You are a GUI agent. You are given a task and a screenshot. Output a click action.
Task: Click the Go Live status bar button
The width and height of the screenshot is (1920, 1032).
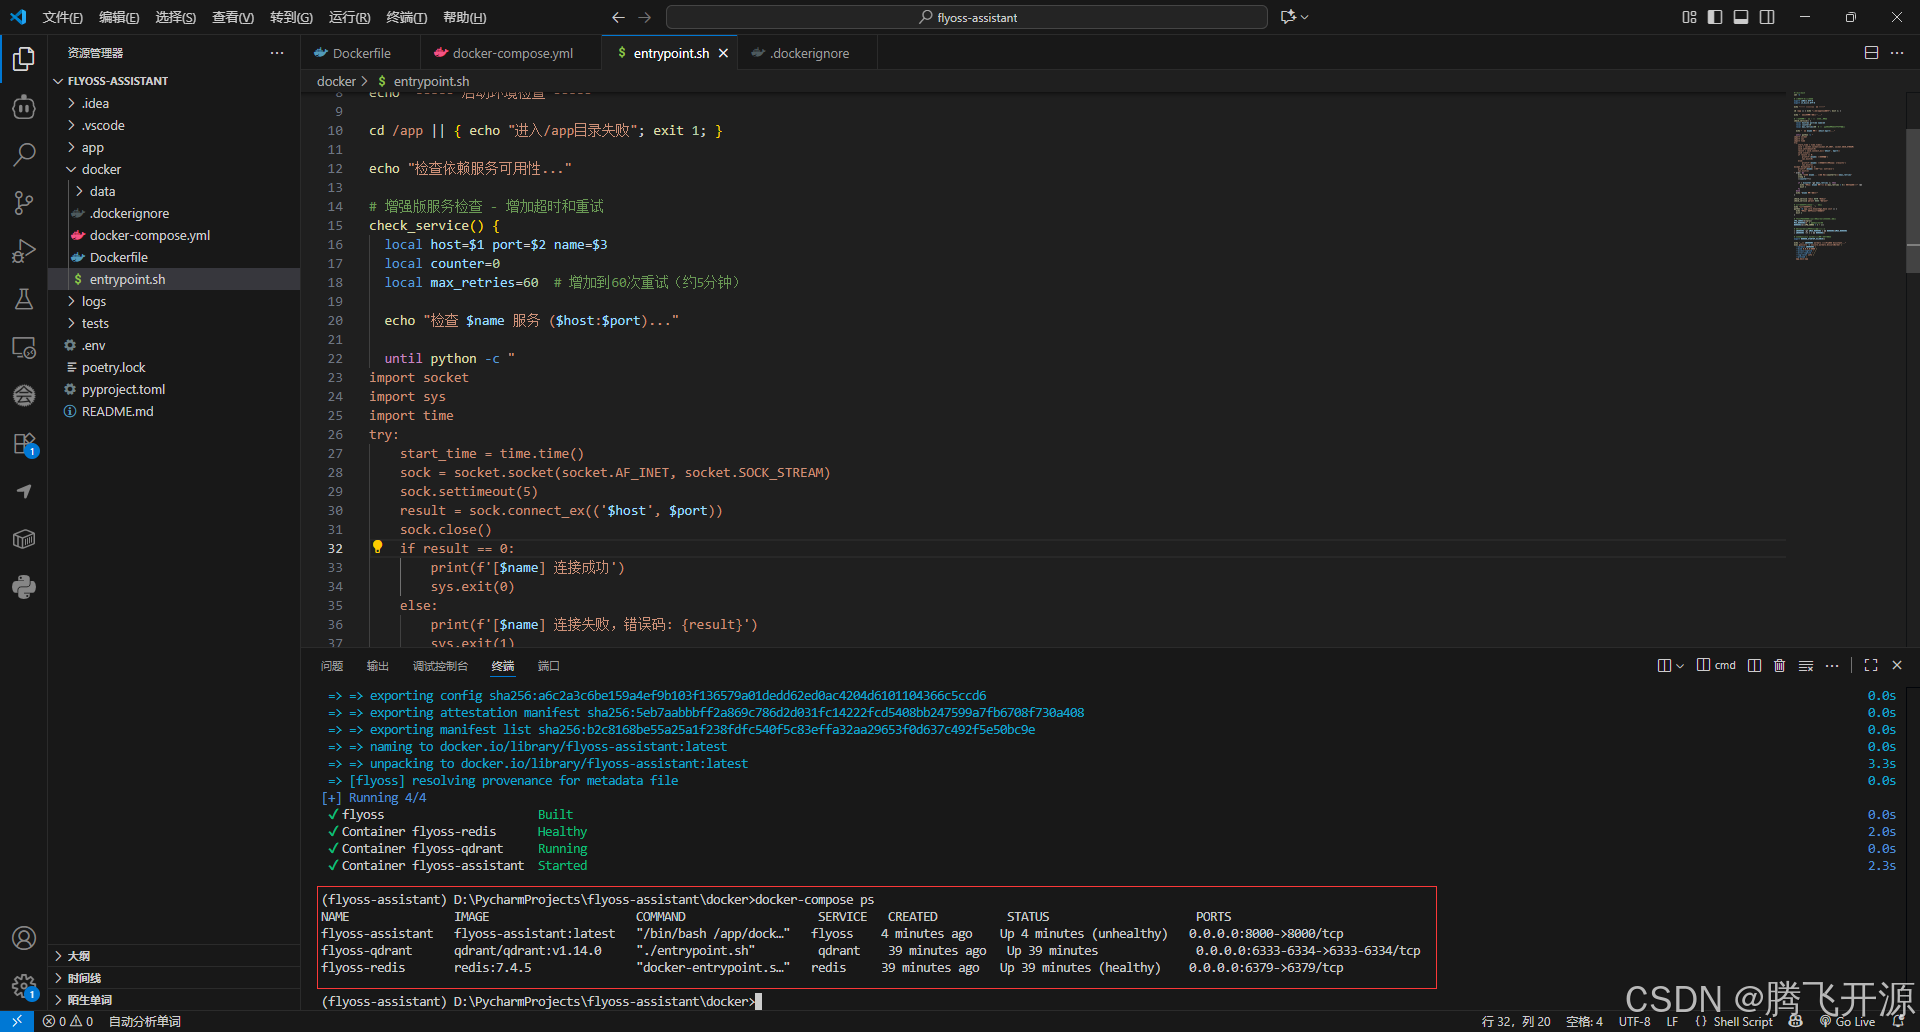pos(1847,1021)
